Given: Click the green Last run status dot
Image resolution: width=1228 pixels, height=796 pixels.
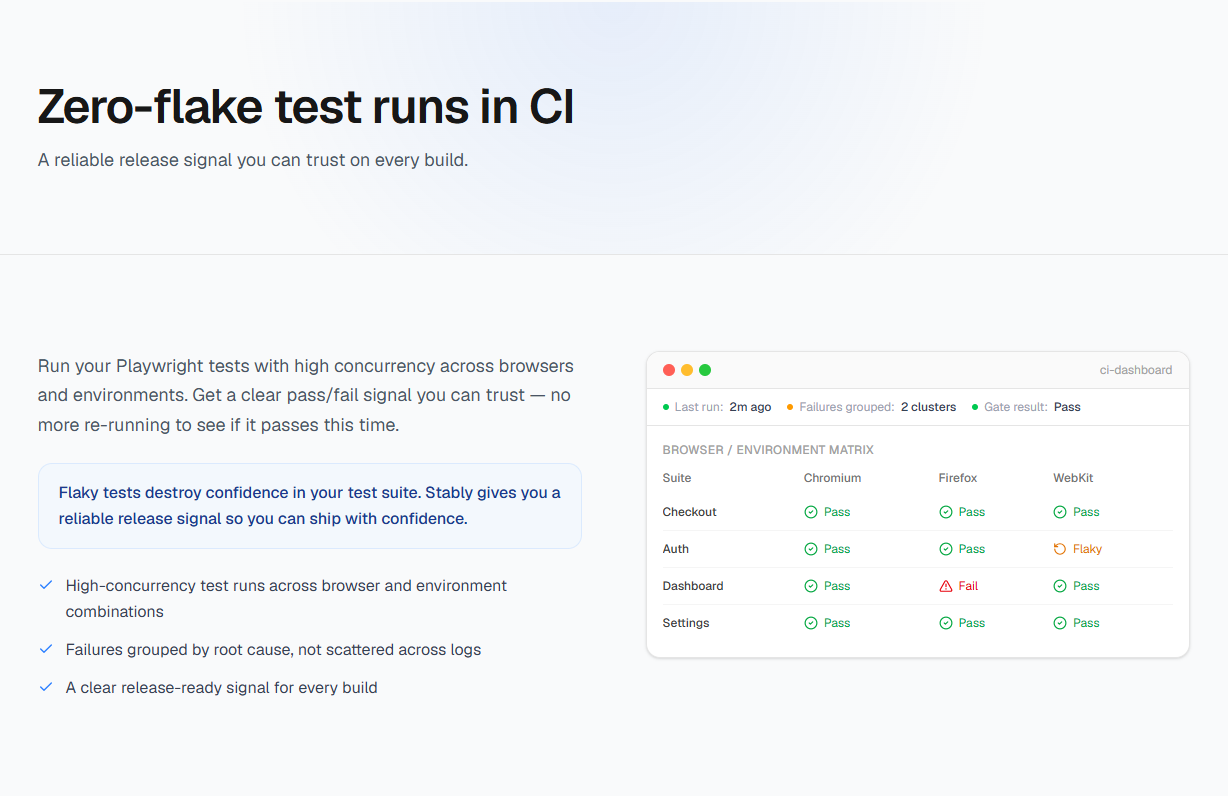Looking at the screenshot, I should click(x=666, y=407).
